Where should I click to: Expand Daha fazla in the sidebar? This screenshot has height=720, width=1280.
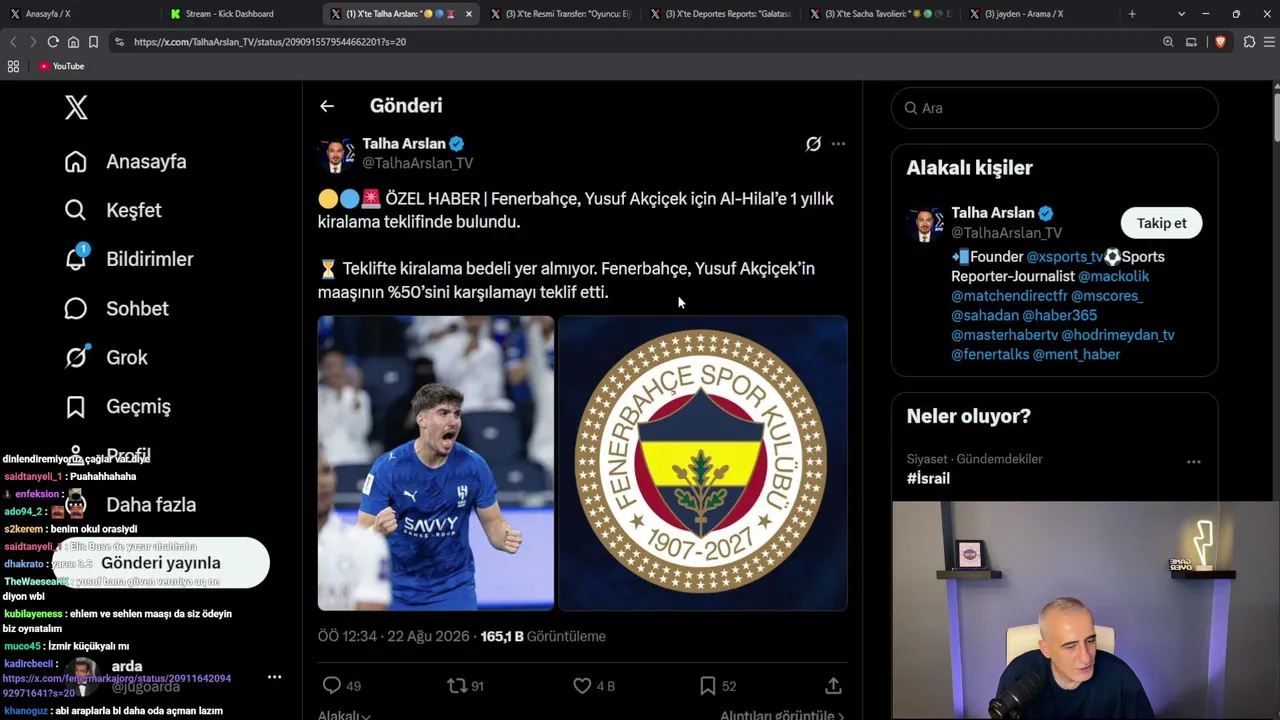point(129,505)
